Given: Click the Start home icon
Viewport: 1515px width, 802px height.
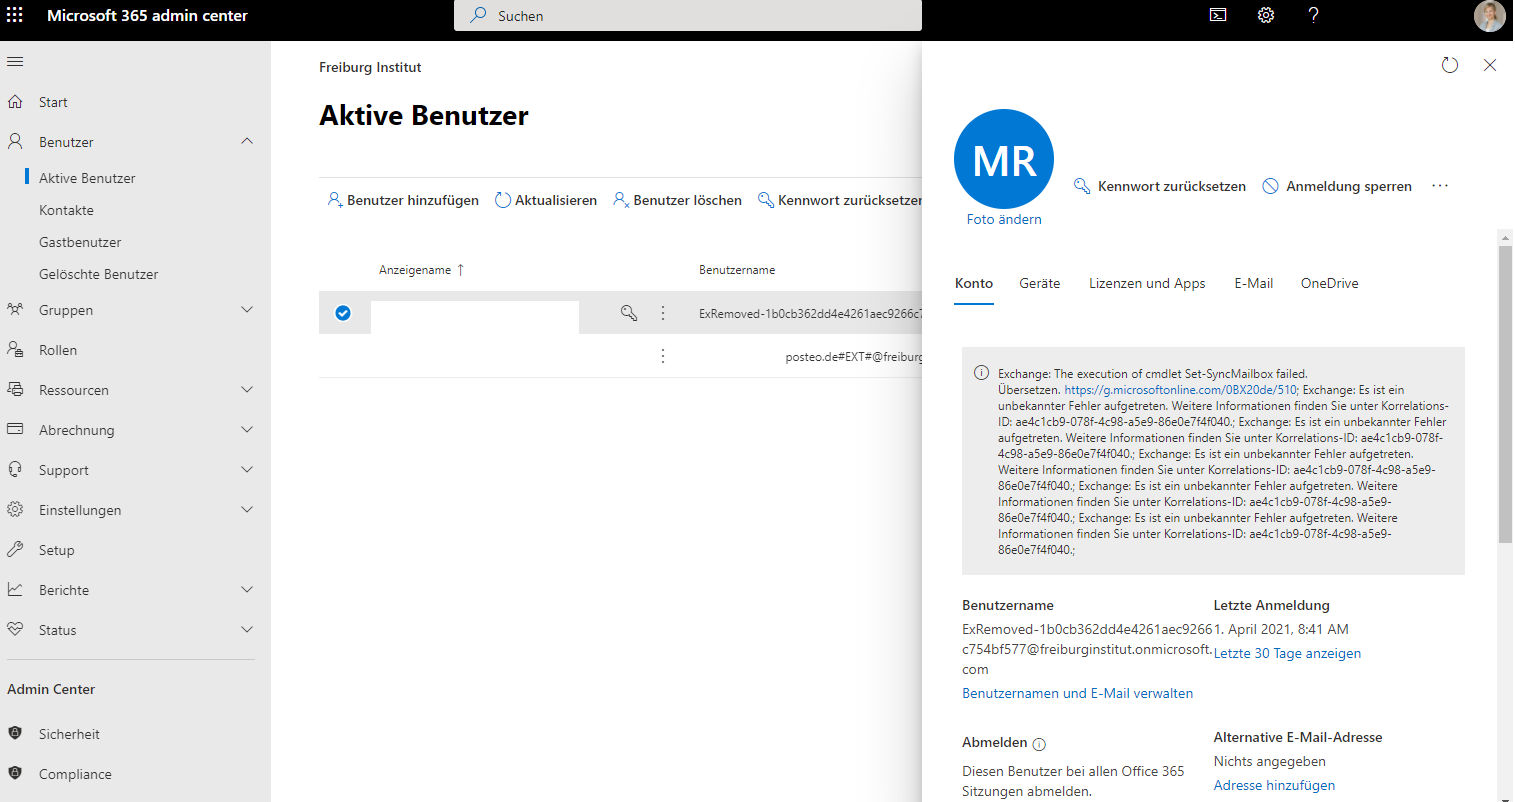Looking at the screenshot, I should click(x=15, y=102).
